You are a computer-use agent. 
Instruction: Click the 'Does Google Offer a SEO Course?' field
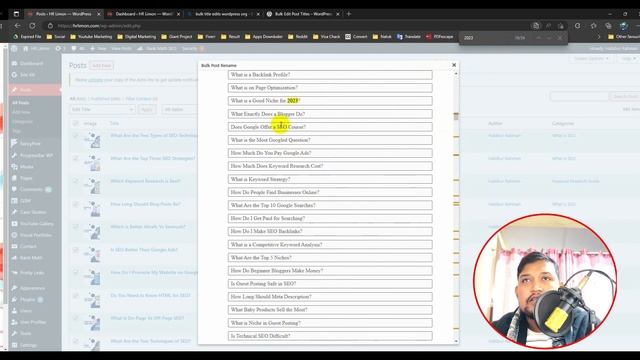(x=330, y=127)
